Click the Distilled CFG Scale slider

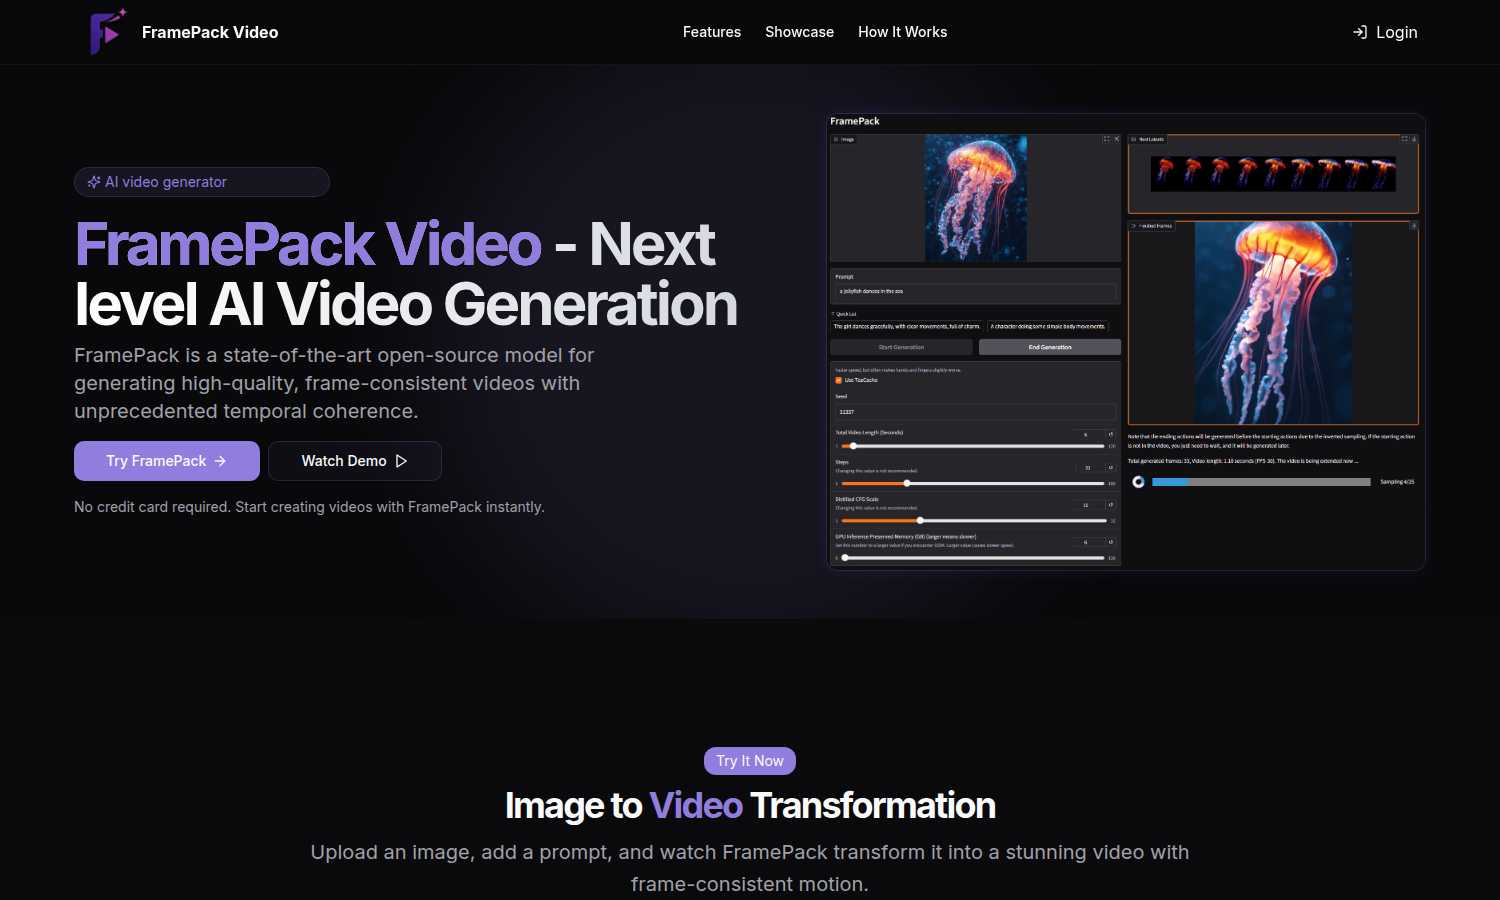click(974, 521)
